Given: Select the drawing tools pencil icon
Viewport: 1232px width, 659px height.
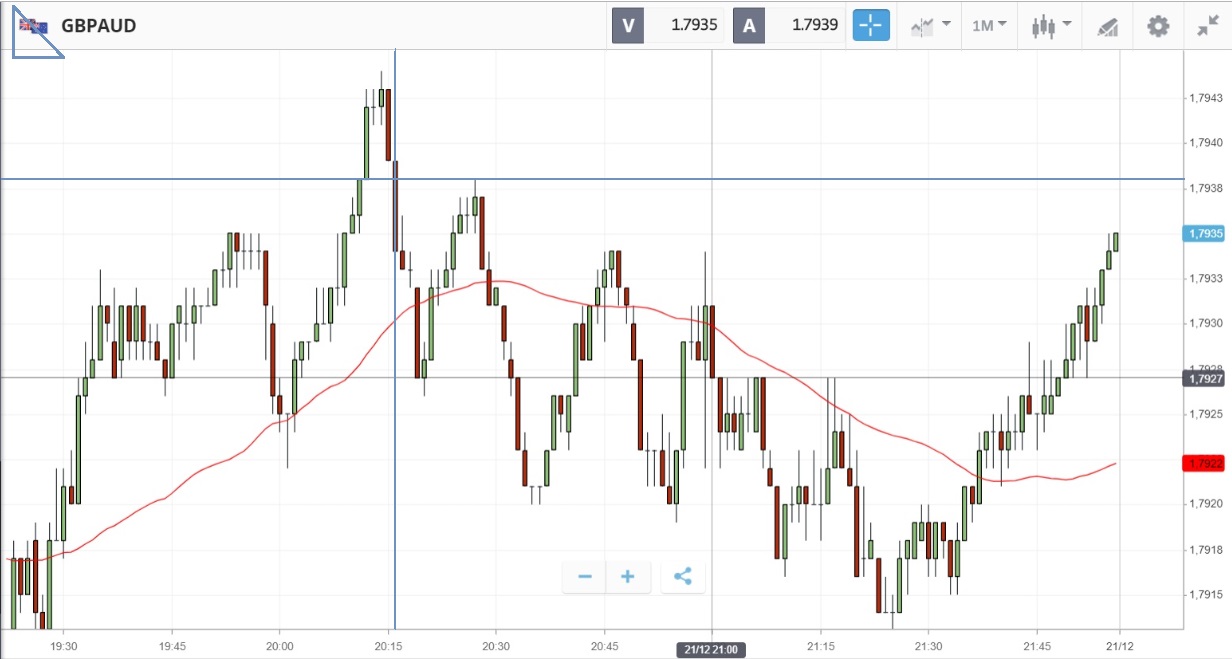Looking at the screenshot, I should tap(1107, 26).
